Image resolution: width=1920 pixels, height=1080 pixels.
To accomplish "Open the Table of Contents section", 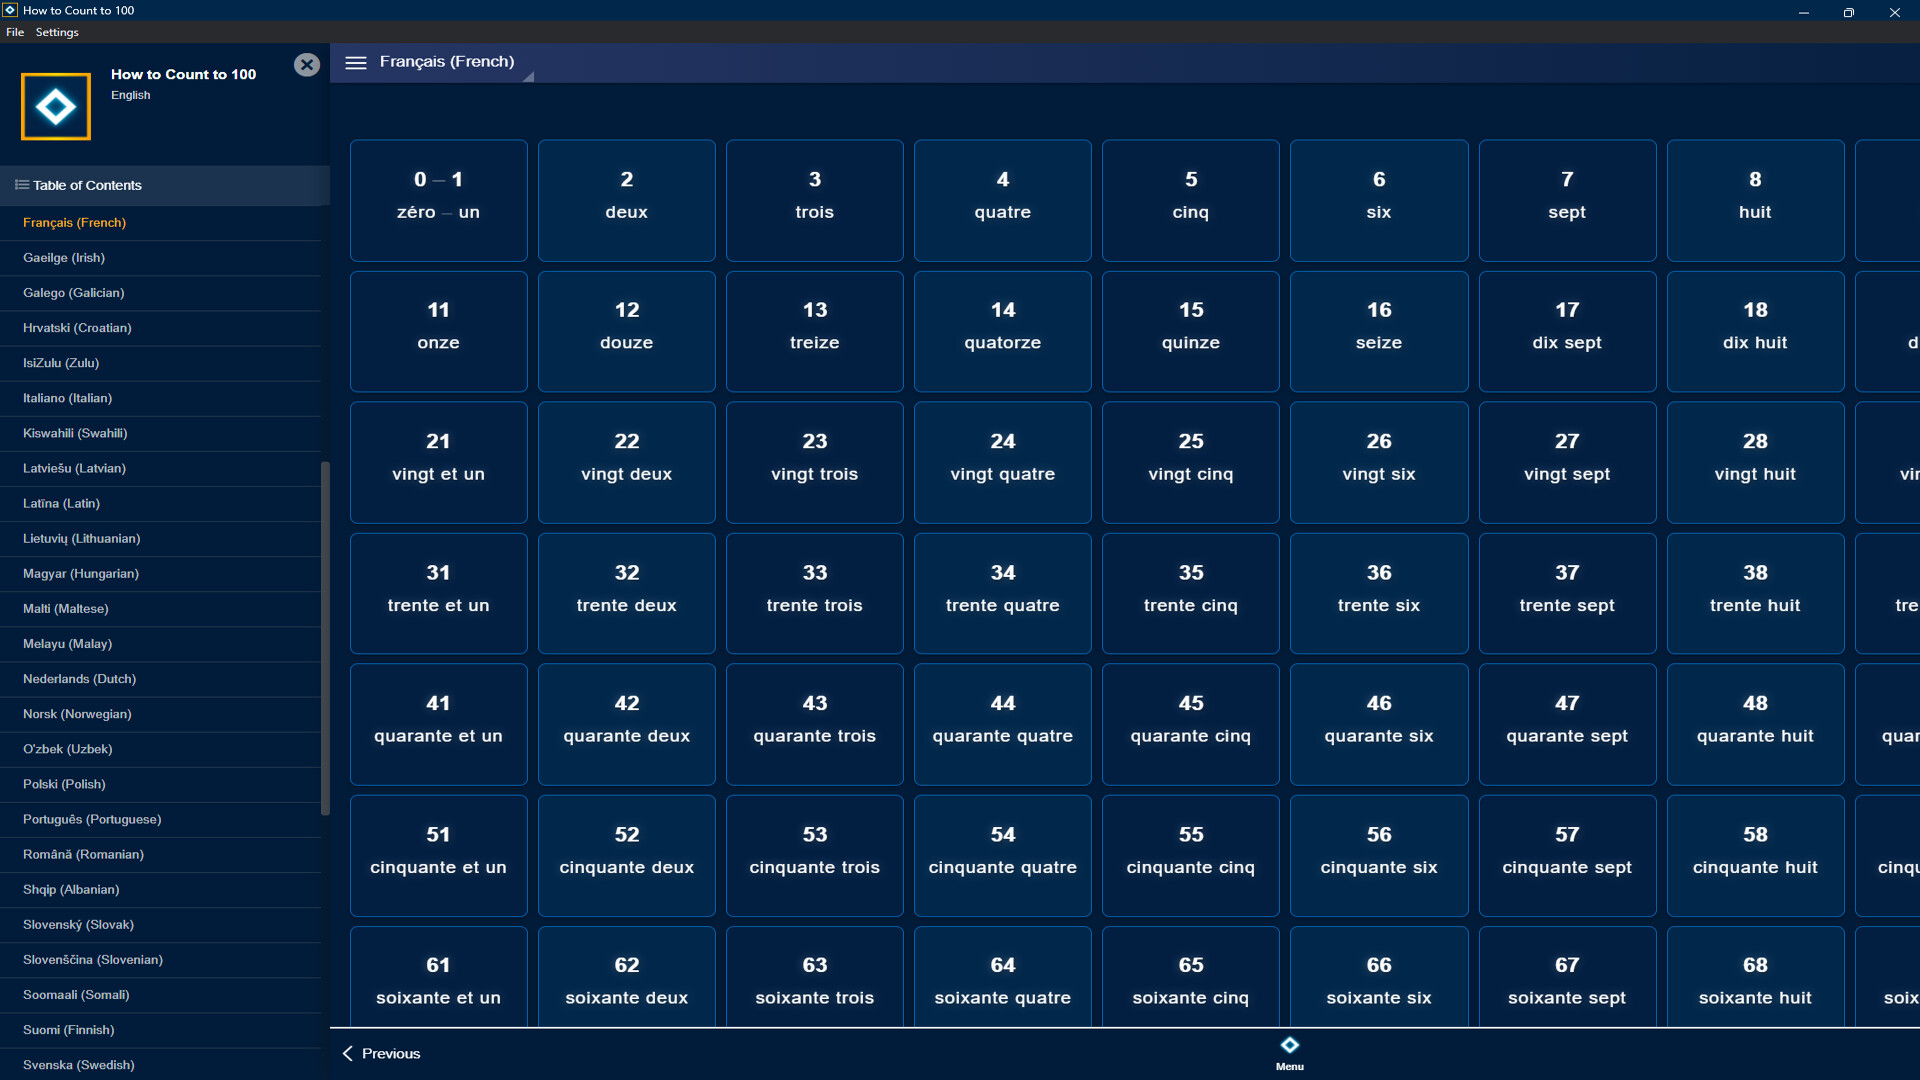I will tap(87, 185).
